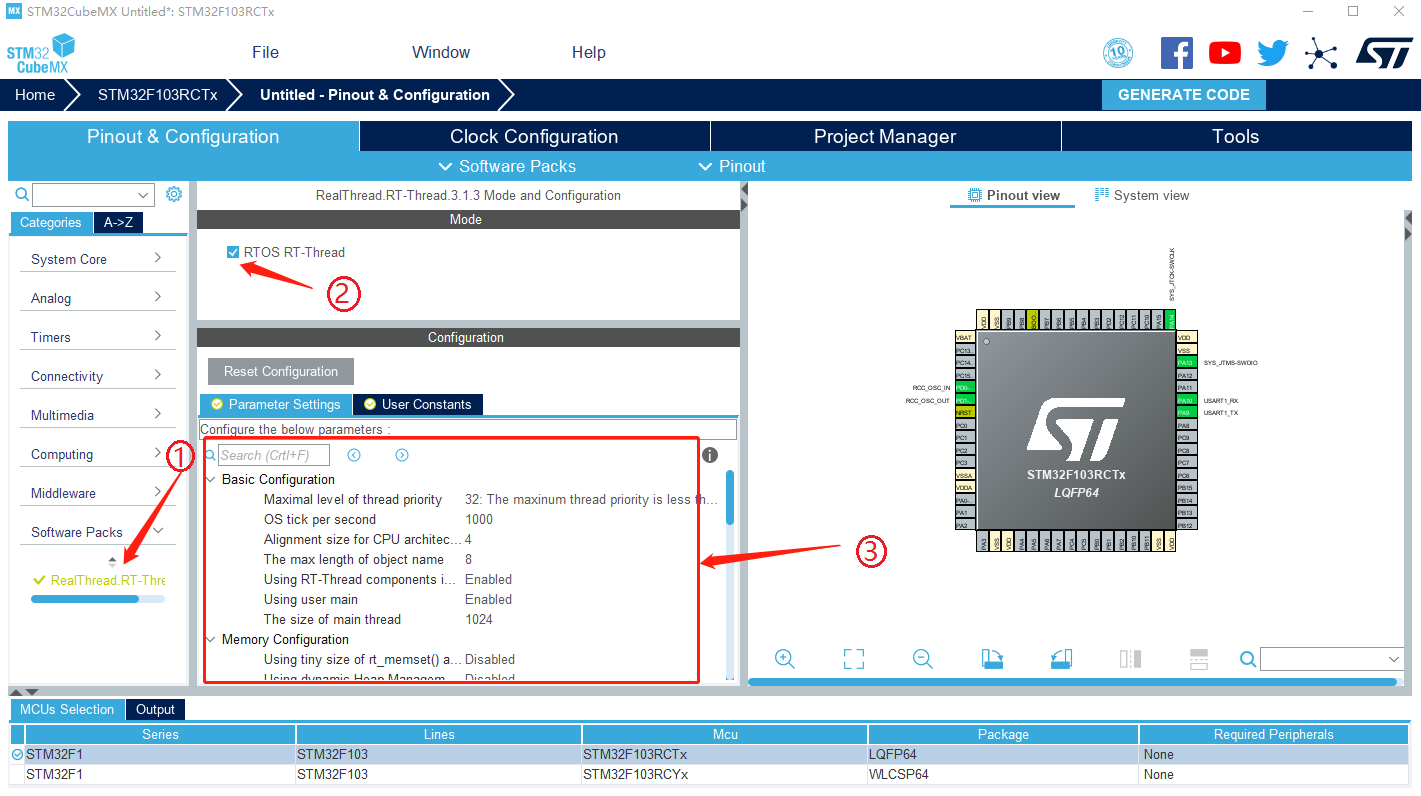Collapse the Basic Configuration parameter group
This screenshot has width=1421, height=796.
click(210, 480)
